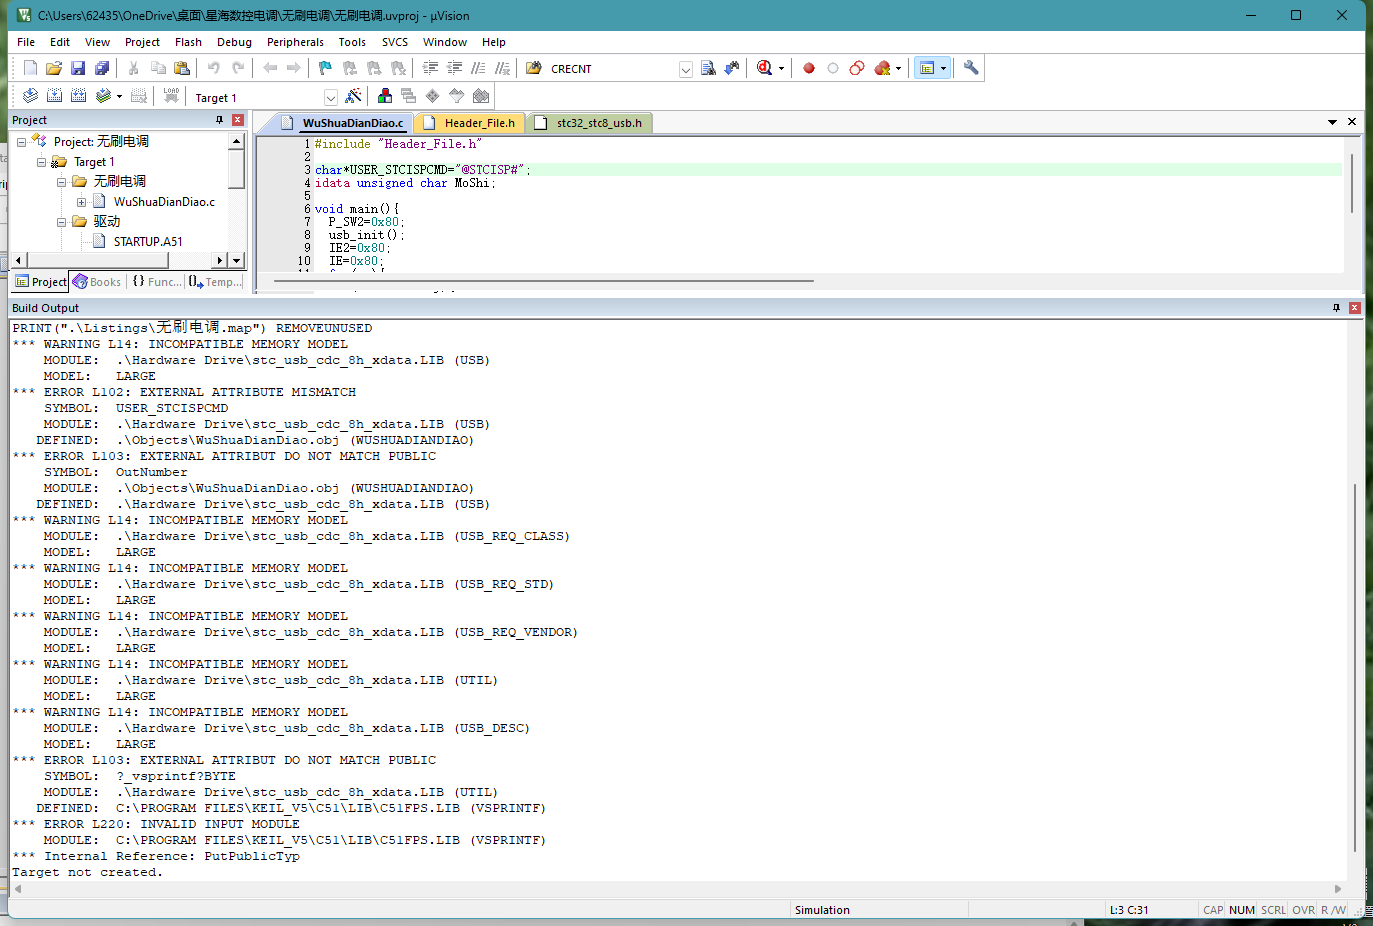
Task: Open the Debug menu
Action: tap(234, 42)
